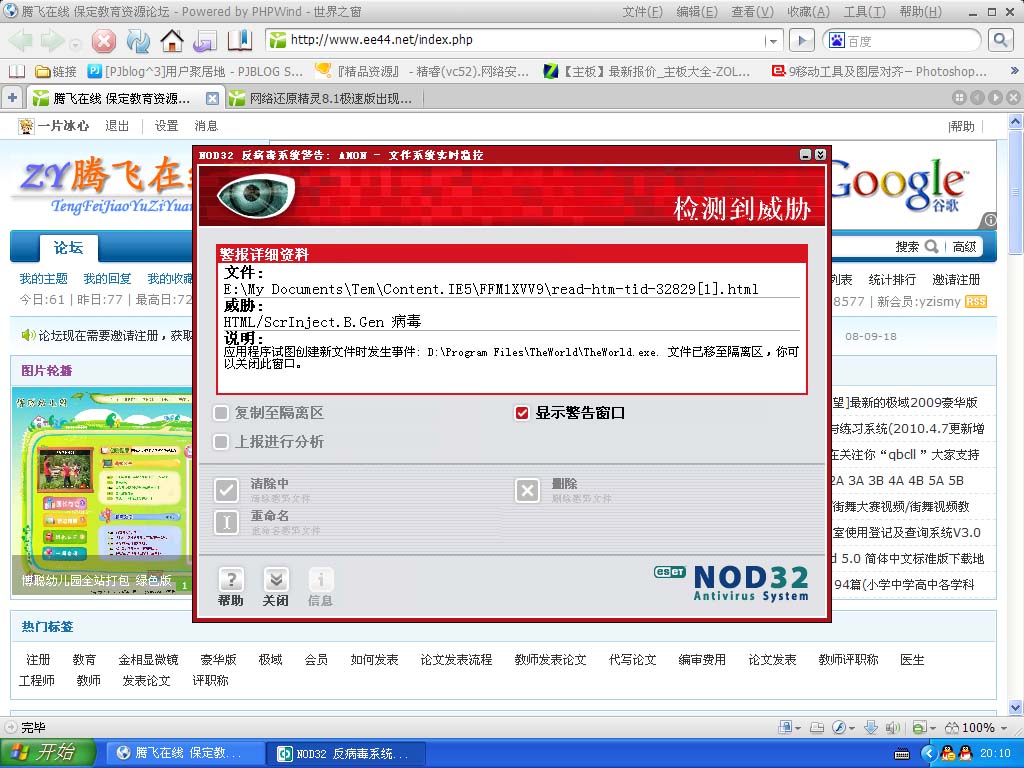Open the NOD32 Help button
This screenshot has height=768, width=1024.
pos(231,587)
